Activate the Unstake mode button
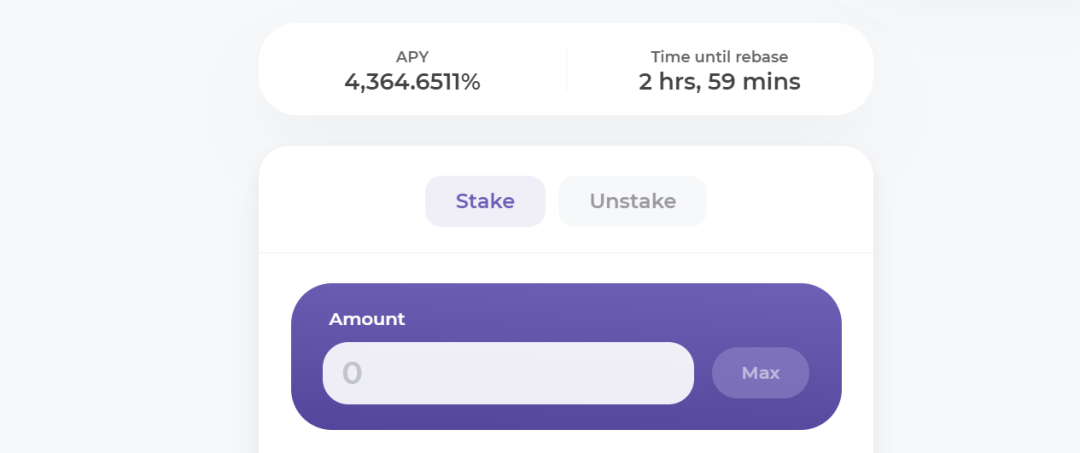Viewport: 1080px width, 453px height. (x=632, y=201)
